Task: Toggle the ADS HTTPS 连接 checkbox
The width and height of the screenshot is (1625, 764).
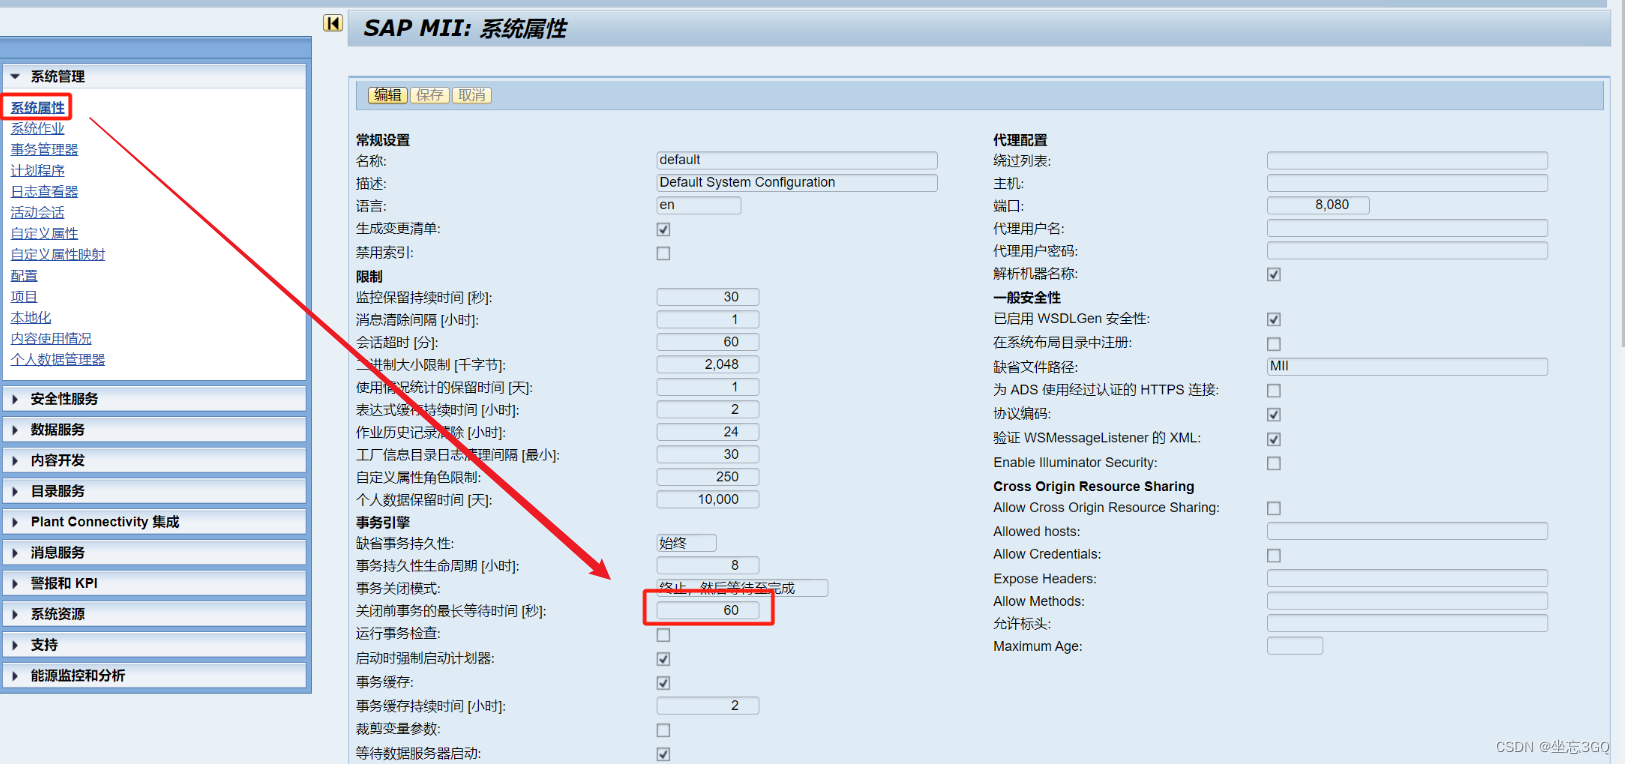Action: coord(1274,391)
